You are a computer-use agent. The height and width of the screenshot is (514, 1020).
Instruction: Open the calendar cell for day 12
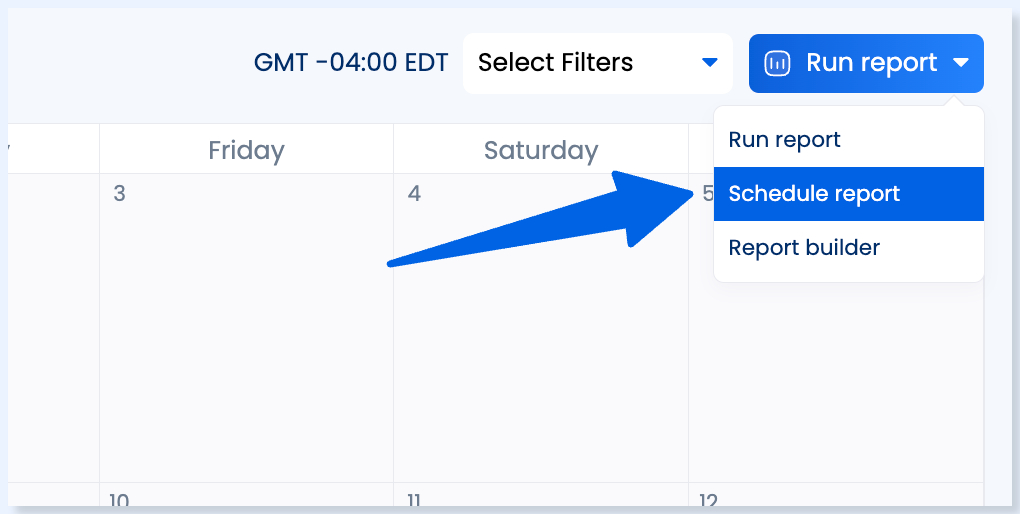836,494
